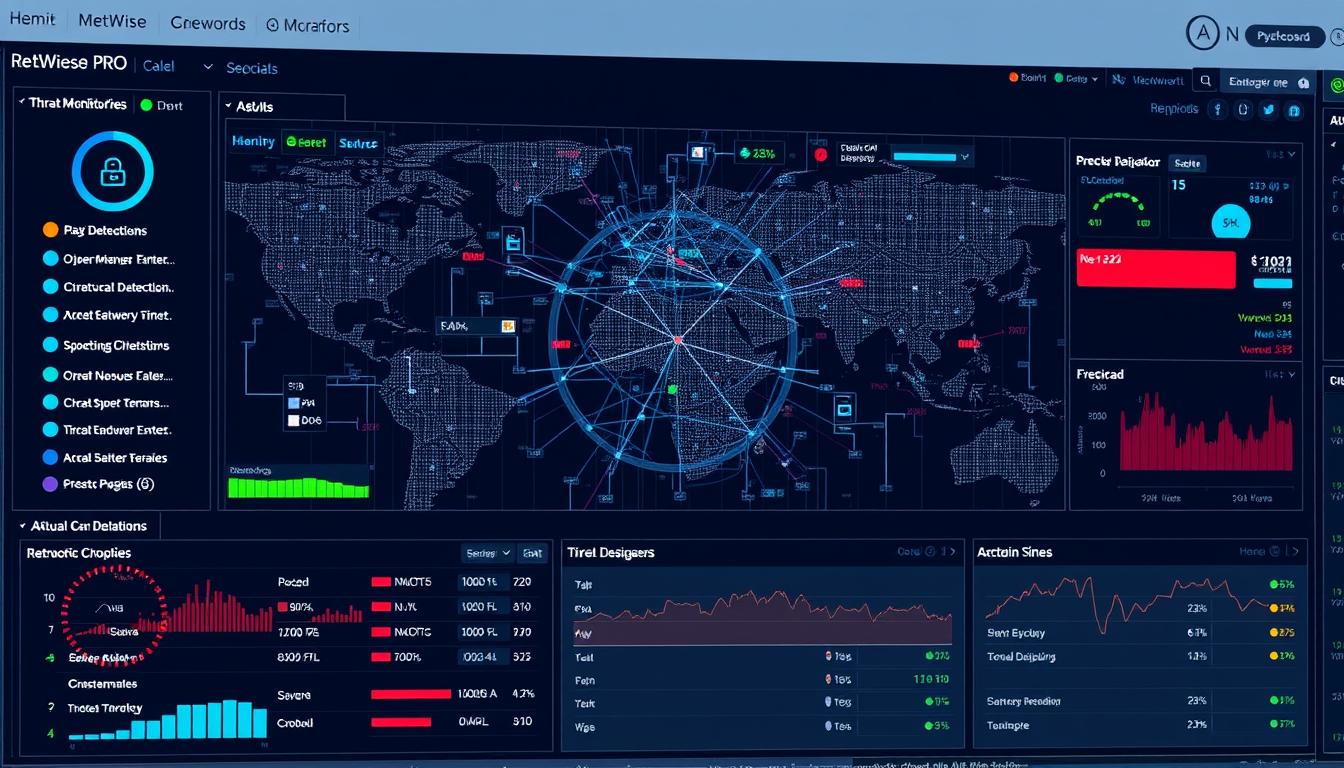Click the large red progress bar in Precta panel

[1156, 269]
